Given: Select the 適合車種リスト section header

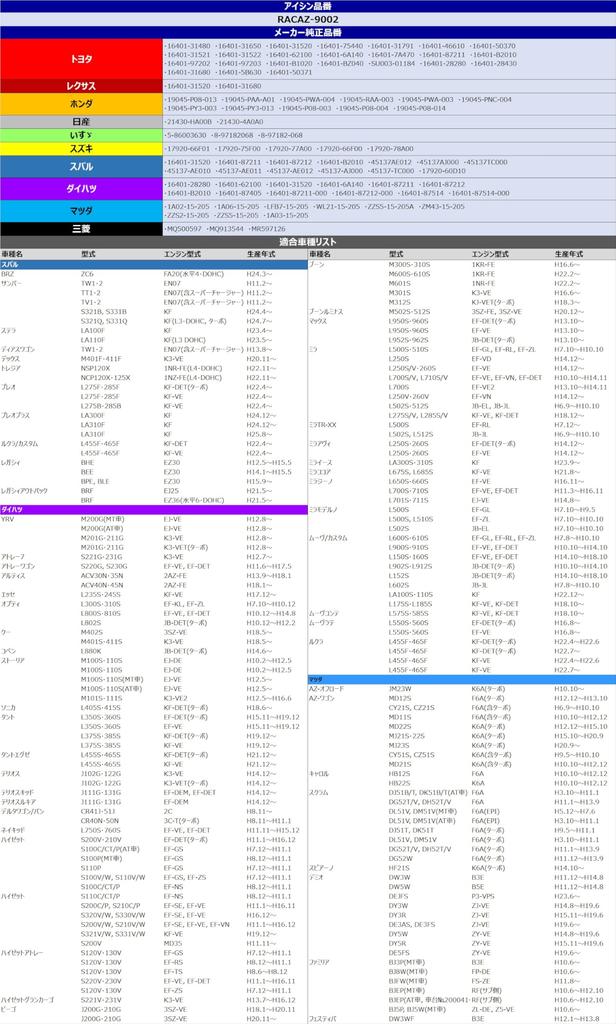Looking at the screenshot, I should (308, 242).
